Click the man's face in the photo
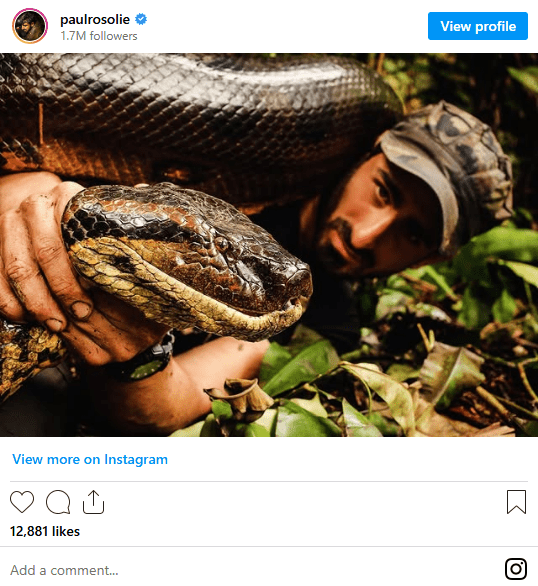The height and width of the screenshot is (586, 538). point(377,217)
